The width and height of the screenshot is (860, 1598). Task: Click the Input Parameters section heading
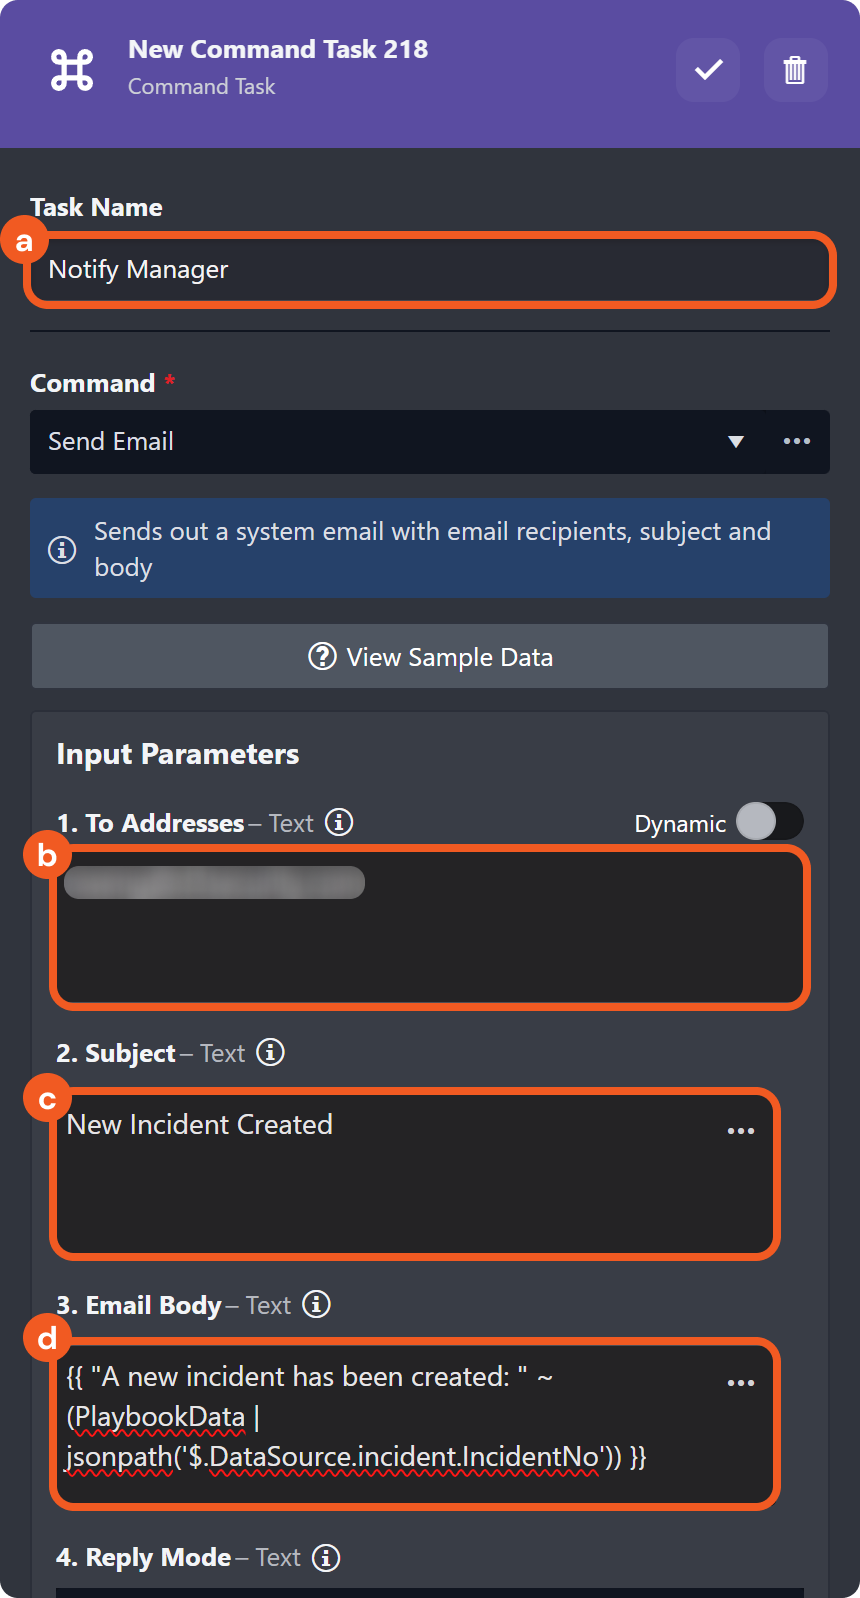178,754
